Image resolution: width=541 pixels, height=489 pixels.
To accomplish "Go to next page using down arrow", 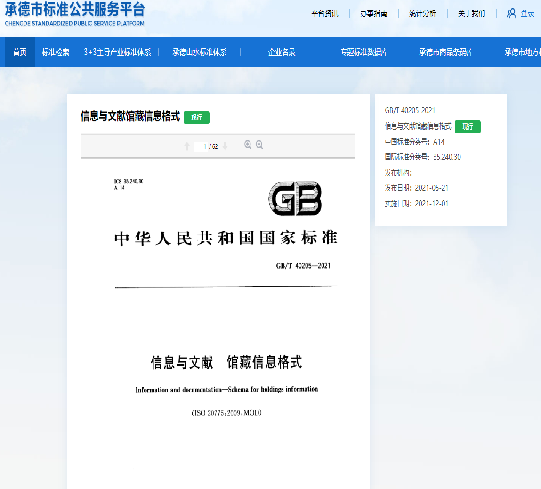I will (225, 146).
